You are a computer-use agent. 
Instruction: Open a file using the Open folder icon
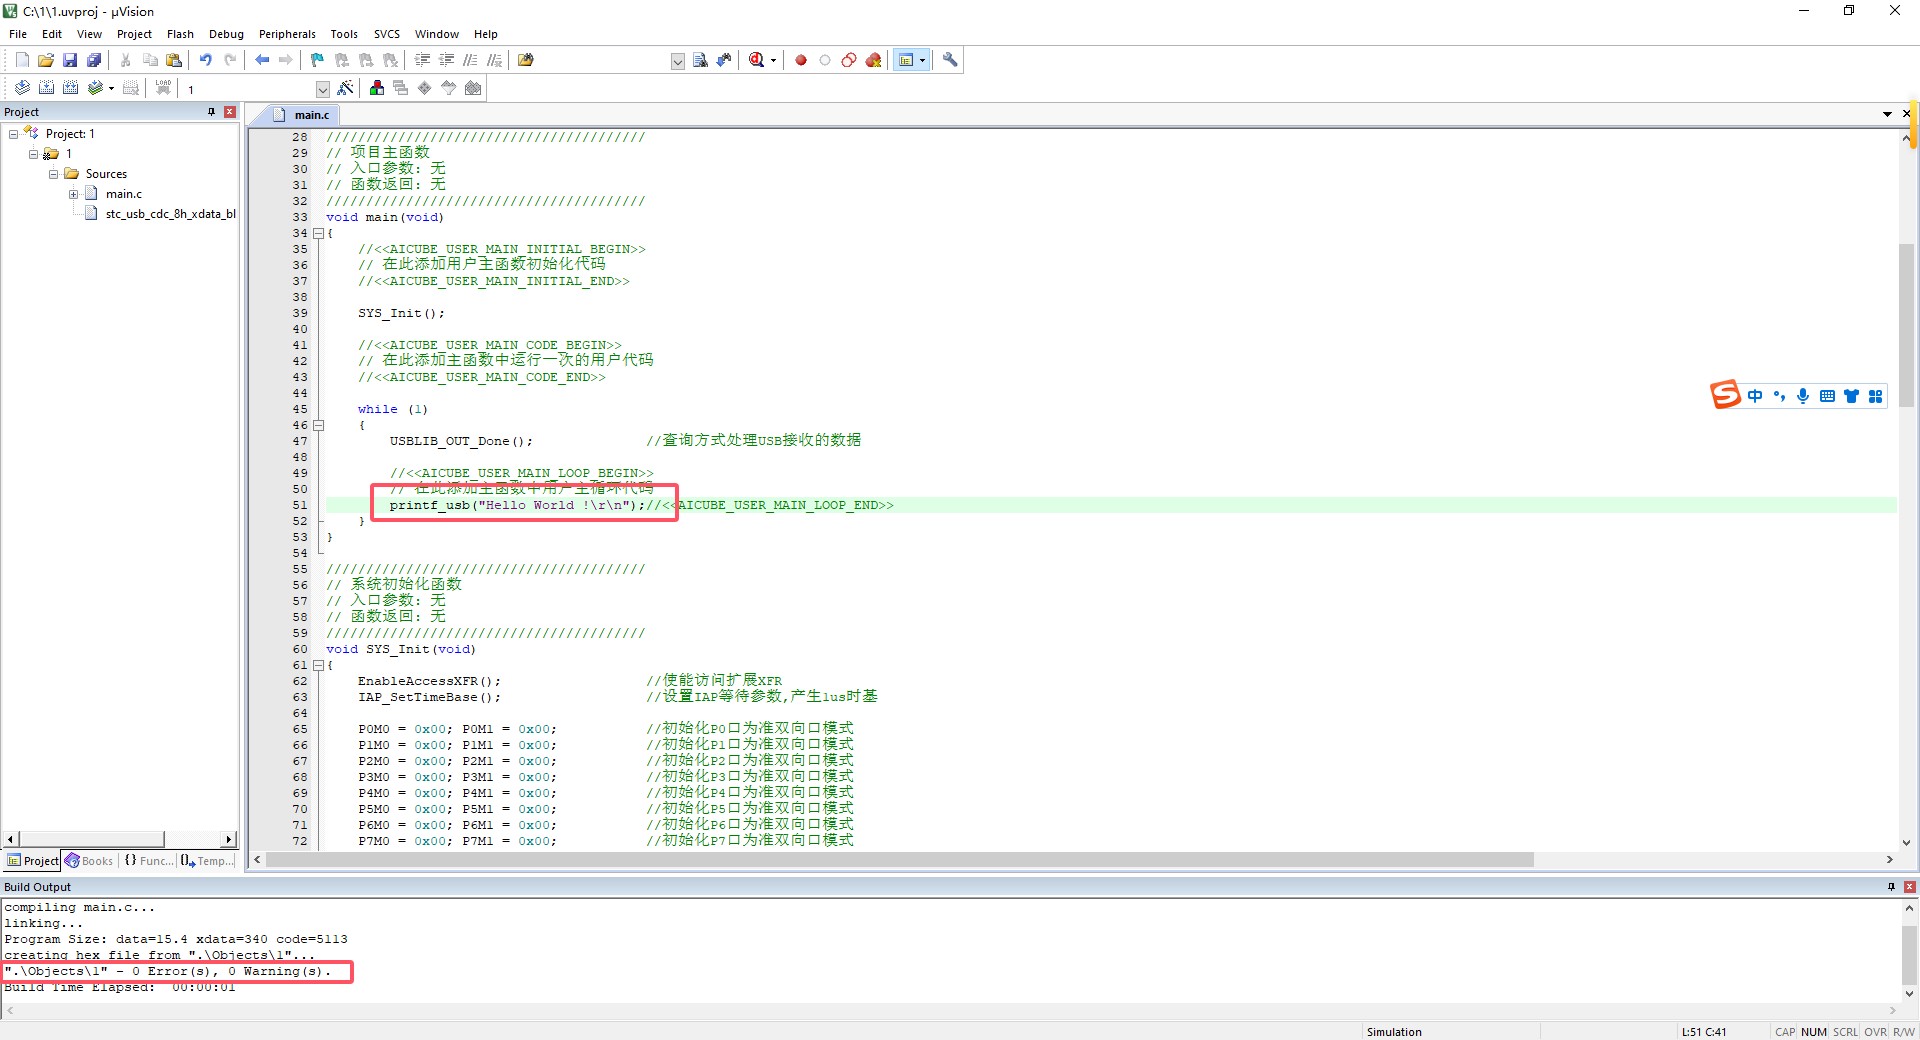coord(46,60)
